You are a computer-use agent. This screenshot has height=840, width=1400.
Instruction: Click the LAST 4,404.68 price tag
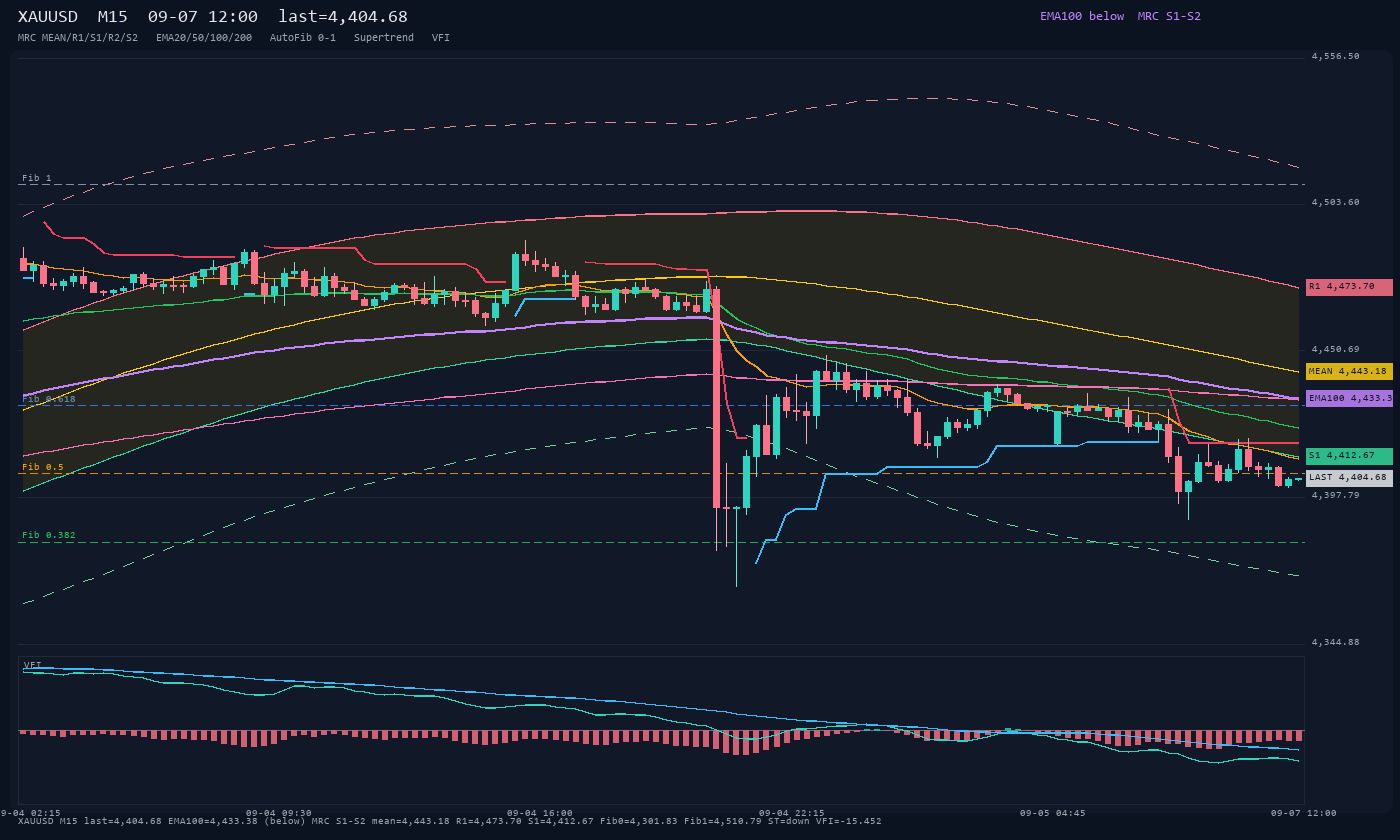coord(1349,478)
